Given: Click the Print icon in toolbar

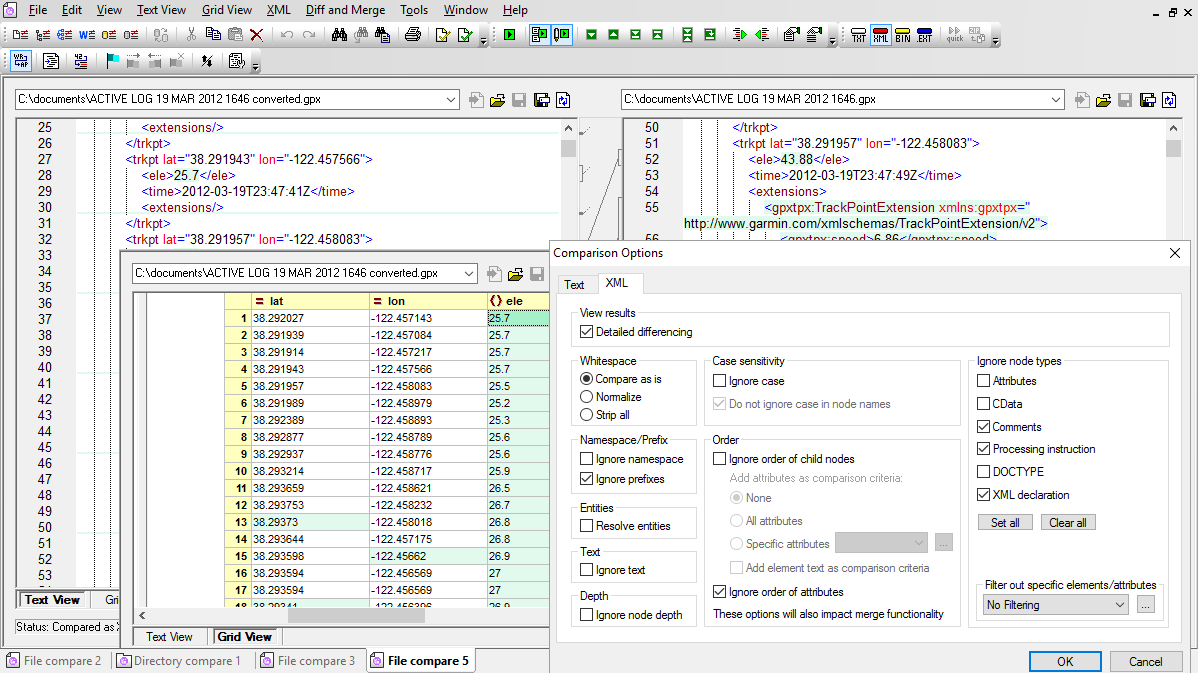Looking at the screenshot, I should tap(412, 35).
